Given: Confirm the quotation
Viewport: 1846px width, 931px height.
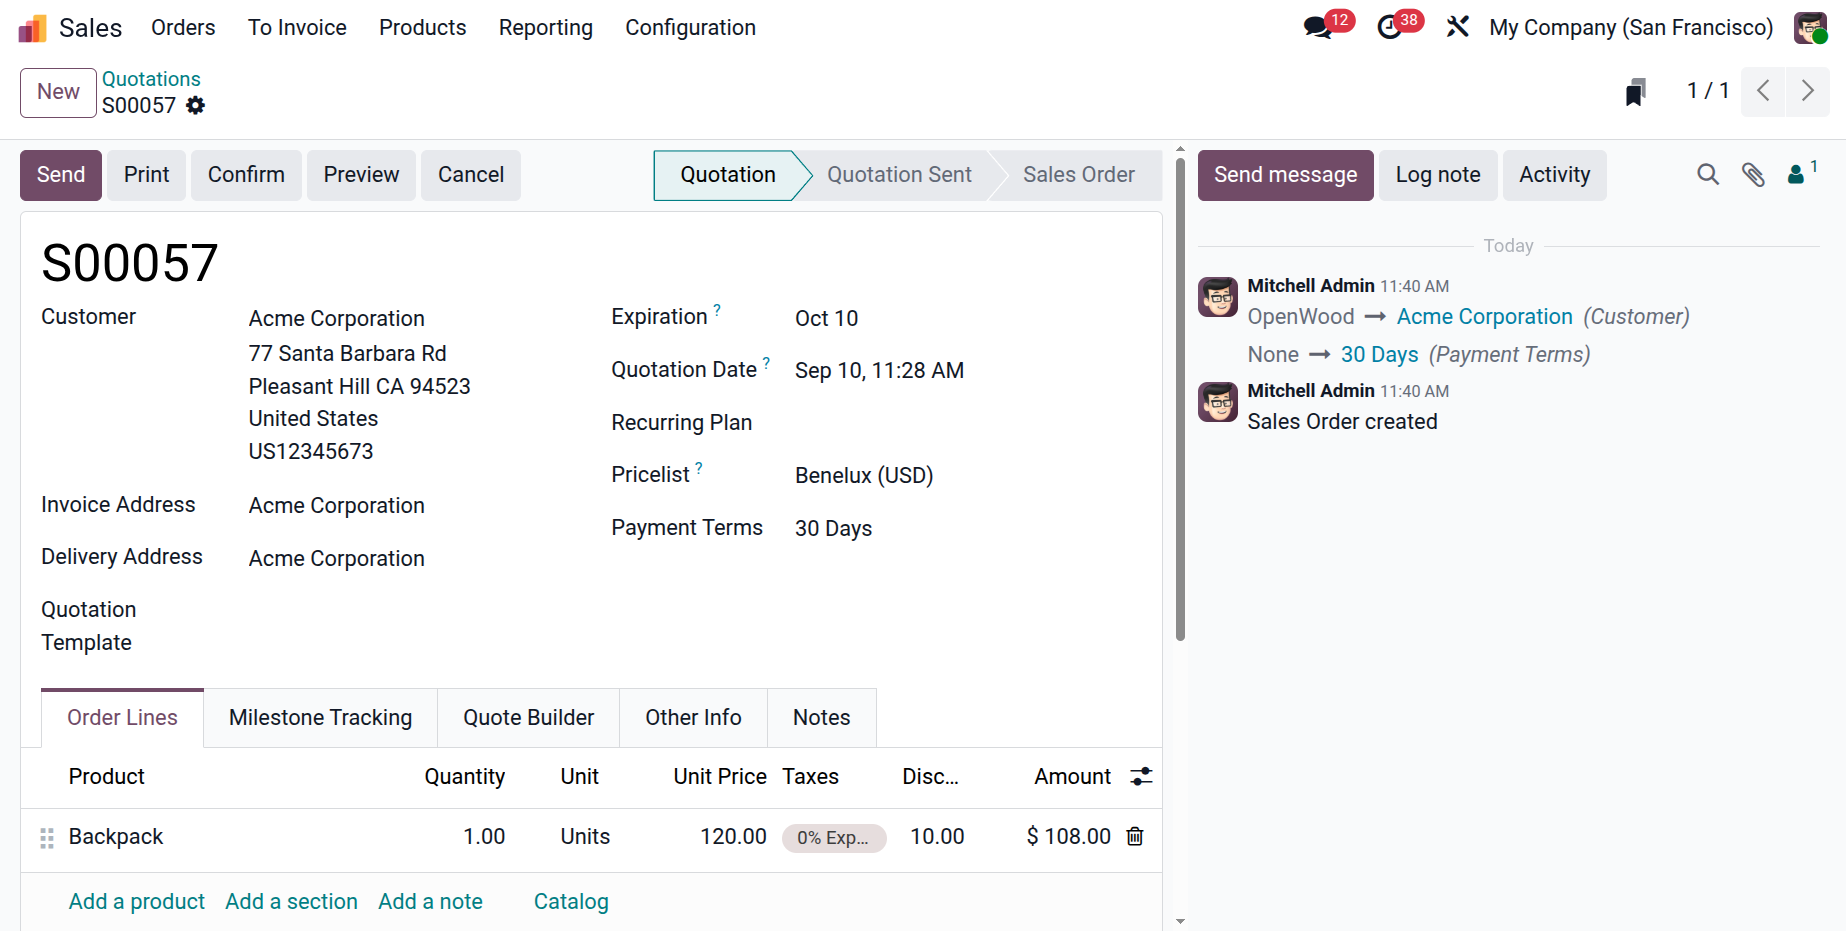Looking at the screenshot, I should tap(246, 175).
